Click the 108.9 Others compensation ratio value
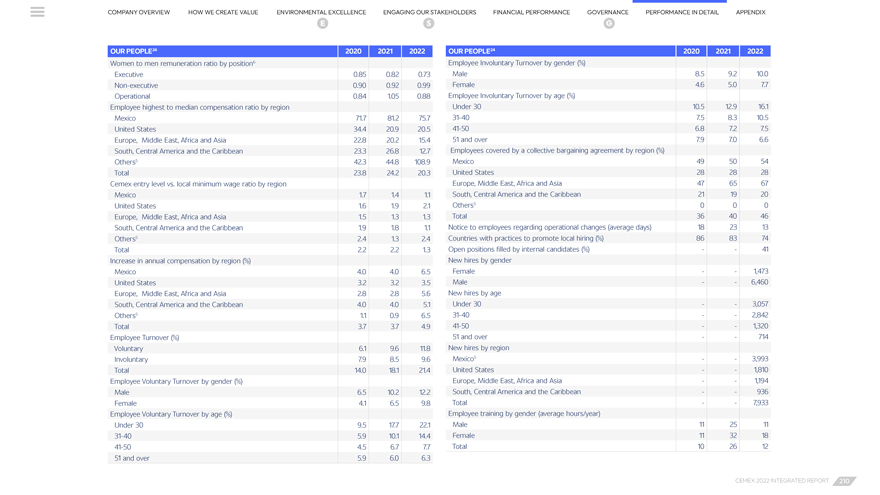This screenshot has height=495, width=880. [423, 162]
